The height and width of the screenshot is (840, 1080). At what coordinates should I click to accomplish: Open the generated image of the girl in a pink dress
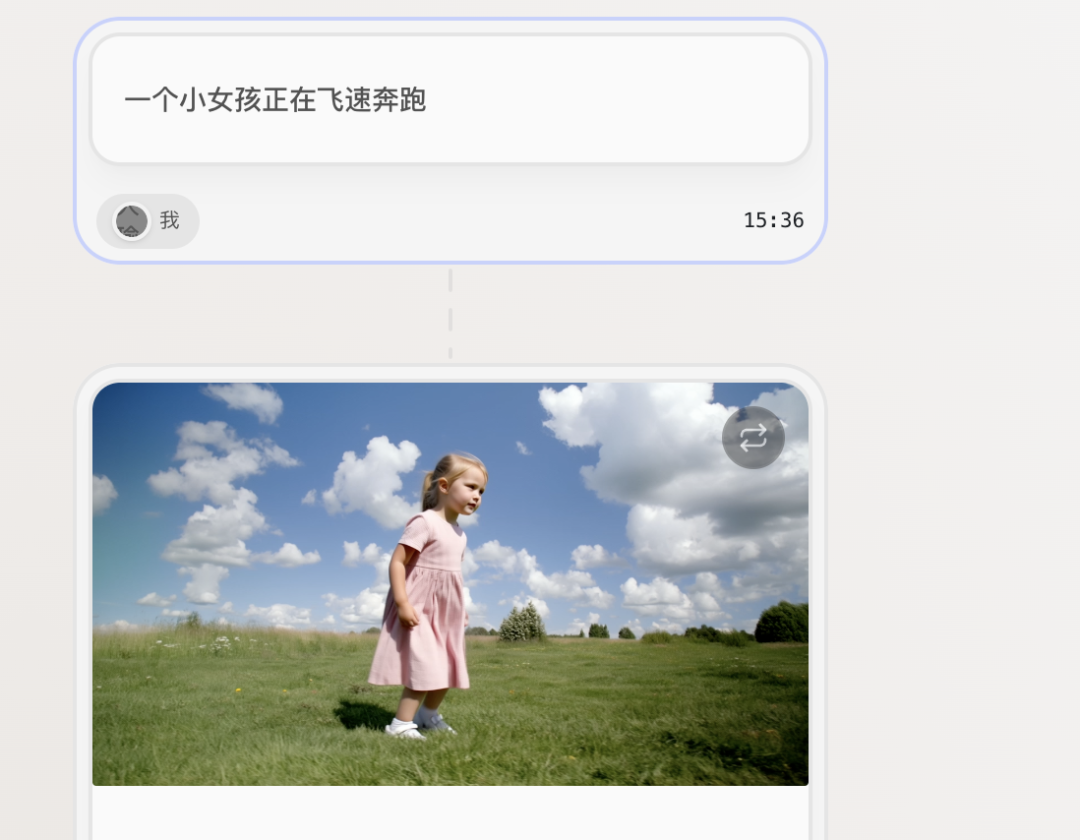(450, 584)
